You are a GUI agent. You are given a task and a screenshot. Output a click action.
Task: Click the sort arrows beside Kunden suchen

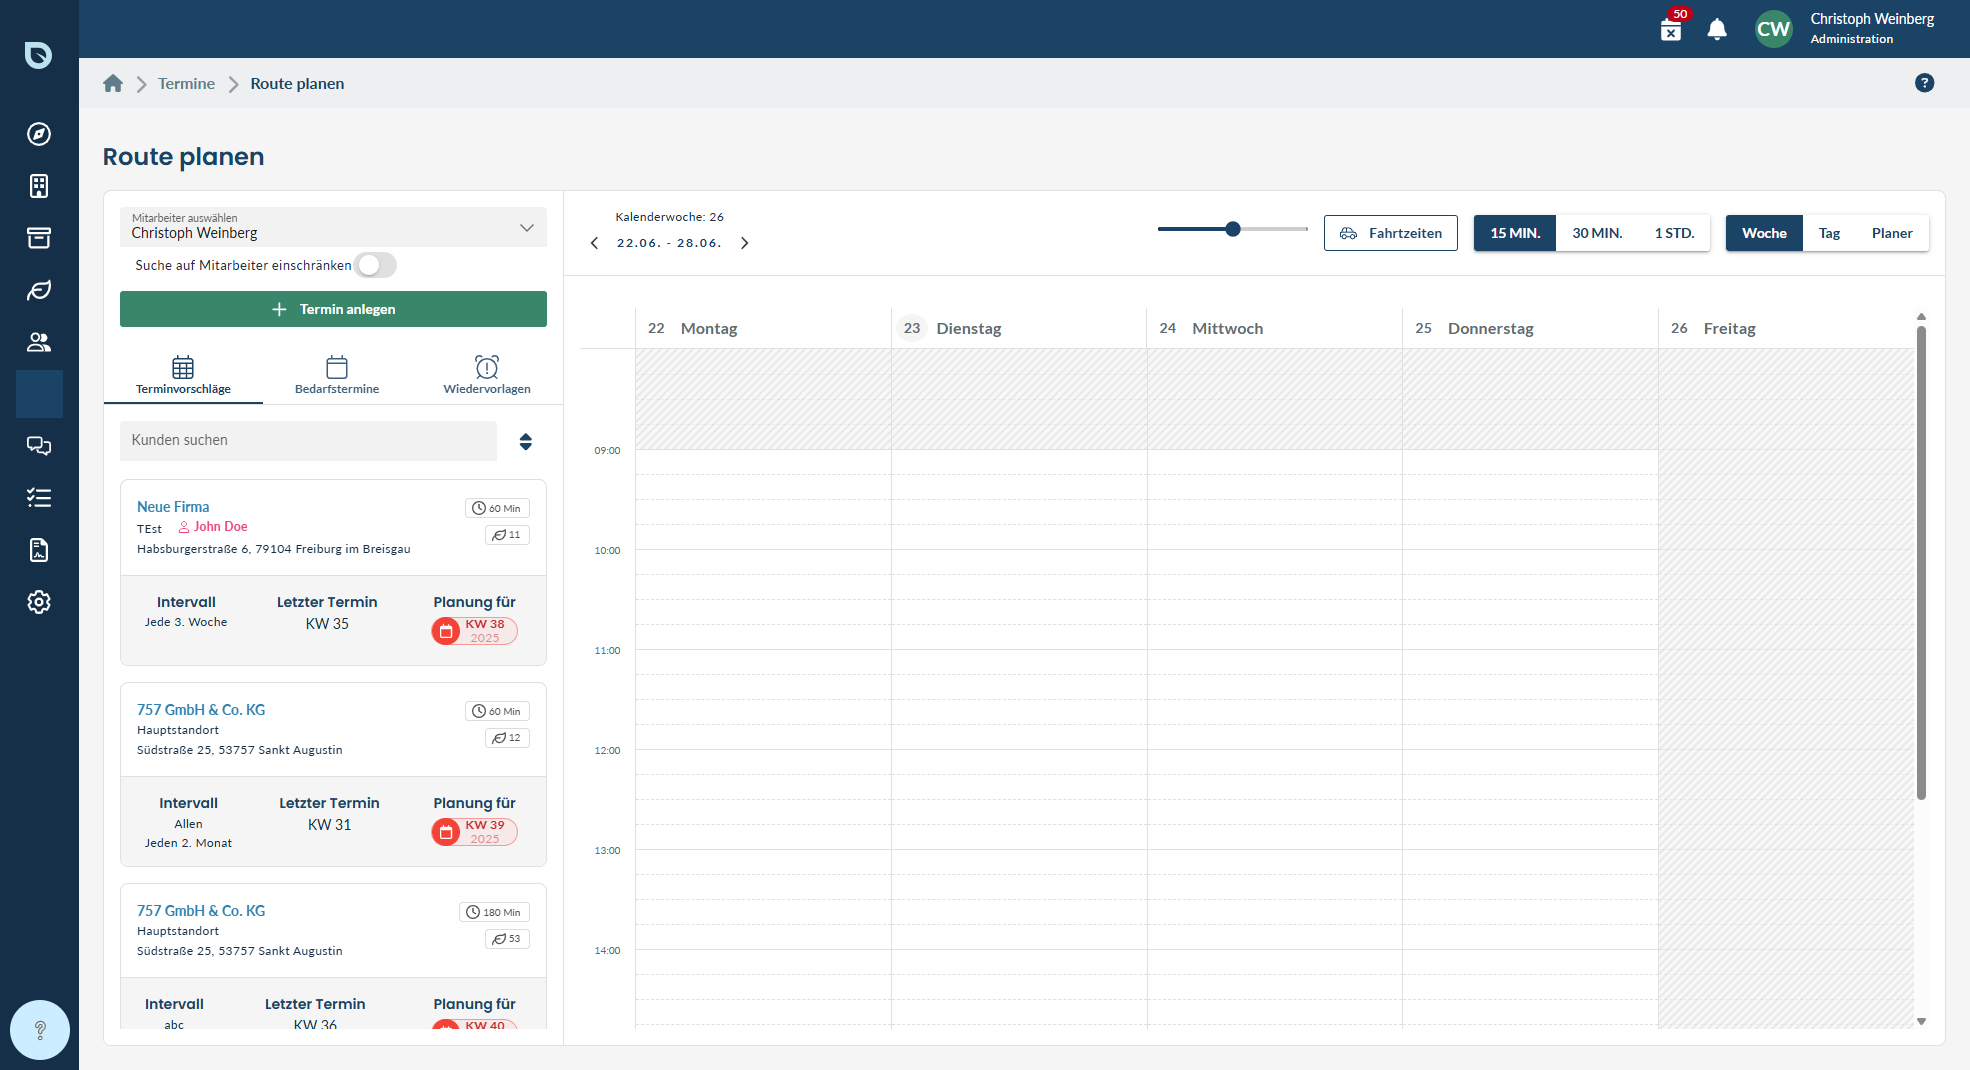pos(525,441)
